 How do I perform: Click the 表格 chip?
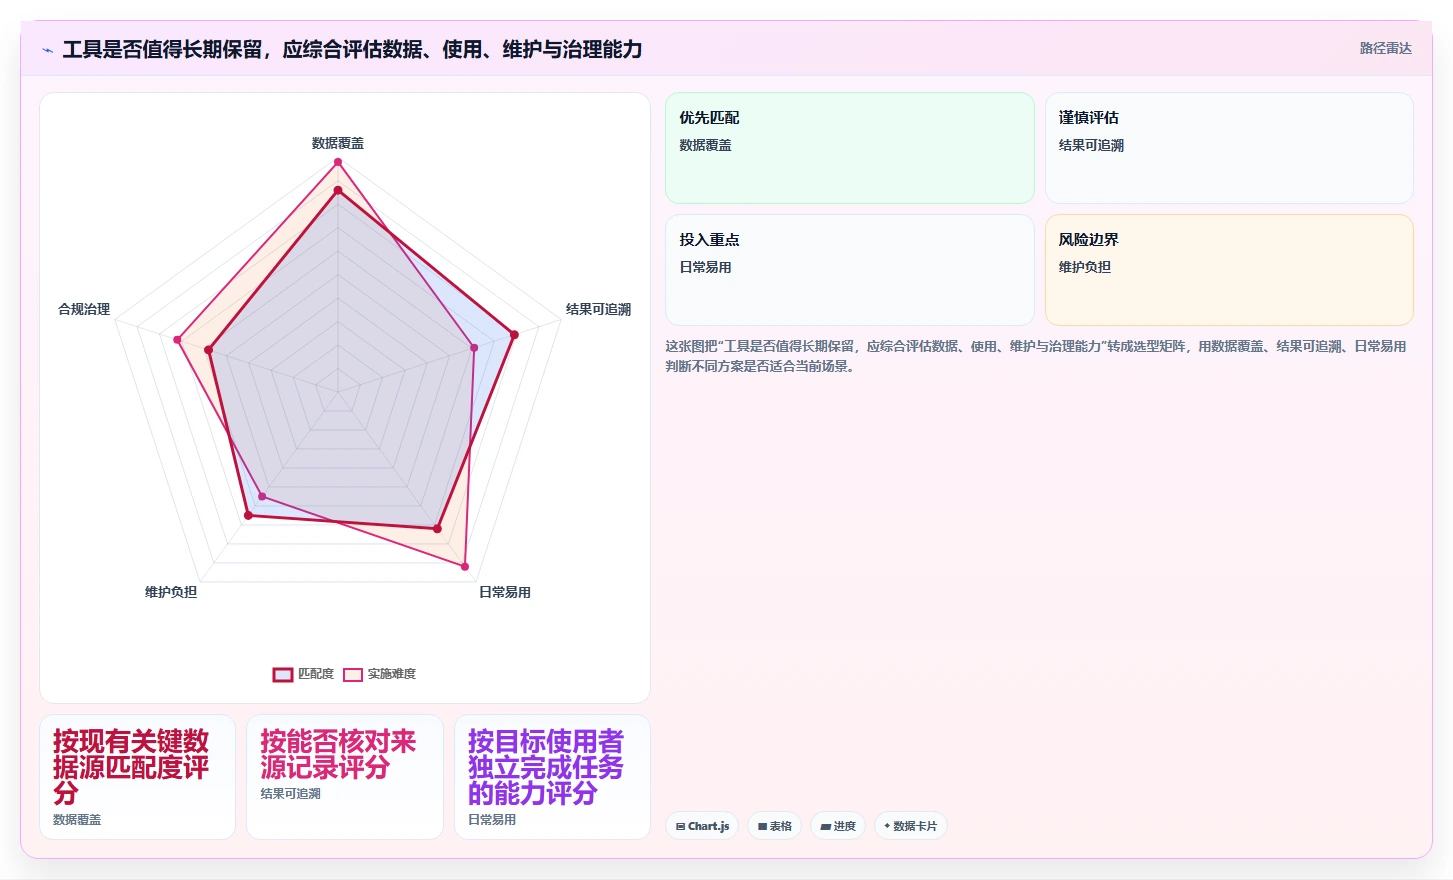[x=775, y=826]
